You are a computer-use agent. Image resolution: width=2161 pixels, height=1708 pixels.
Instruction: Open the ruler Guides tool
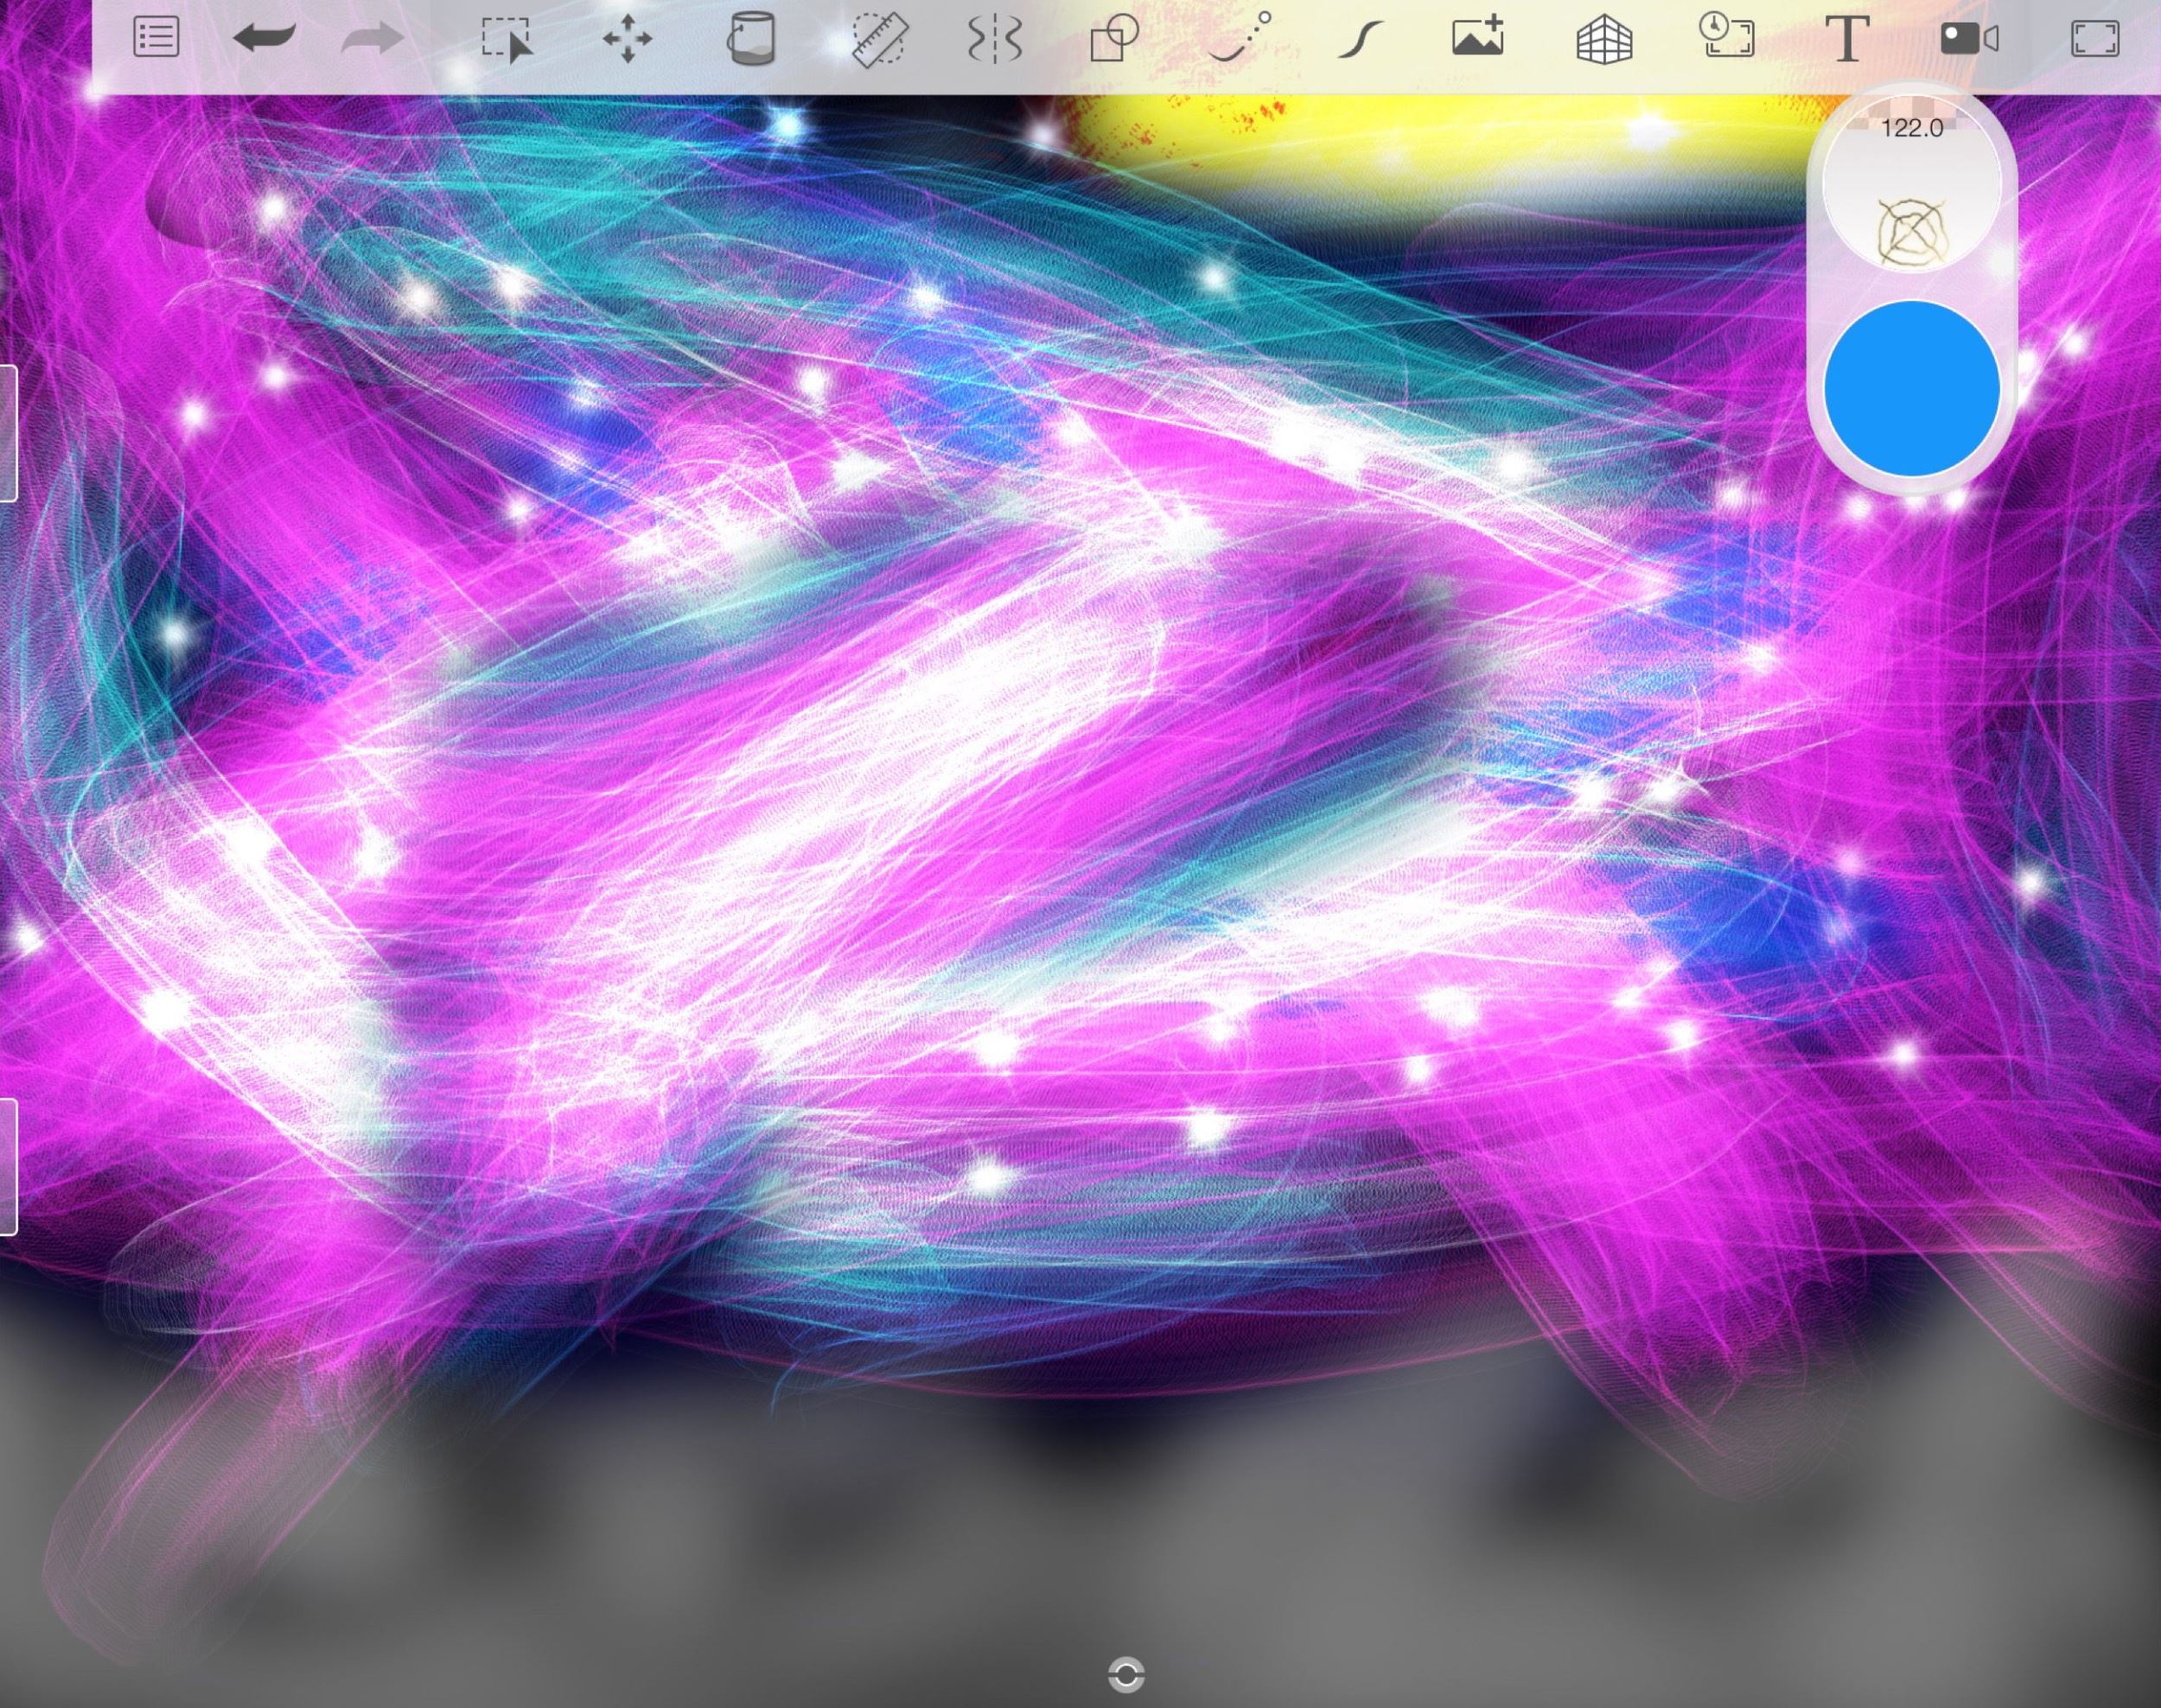[879, 39]
